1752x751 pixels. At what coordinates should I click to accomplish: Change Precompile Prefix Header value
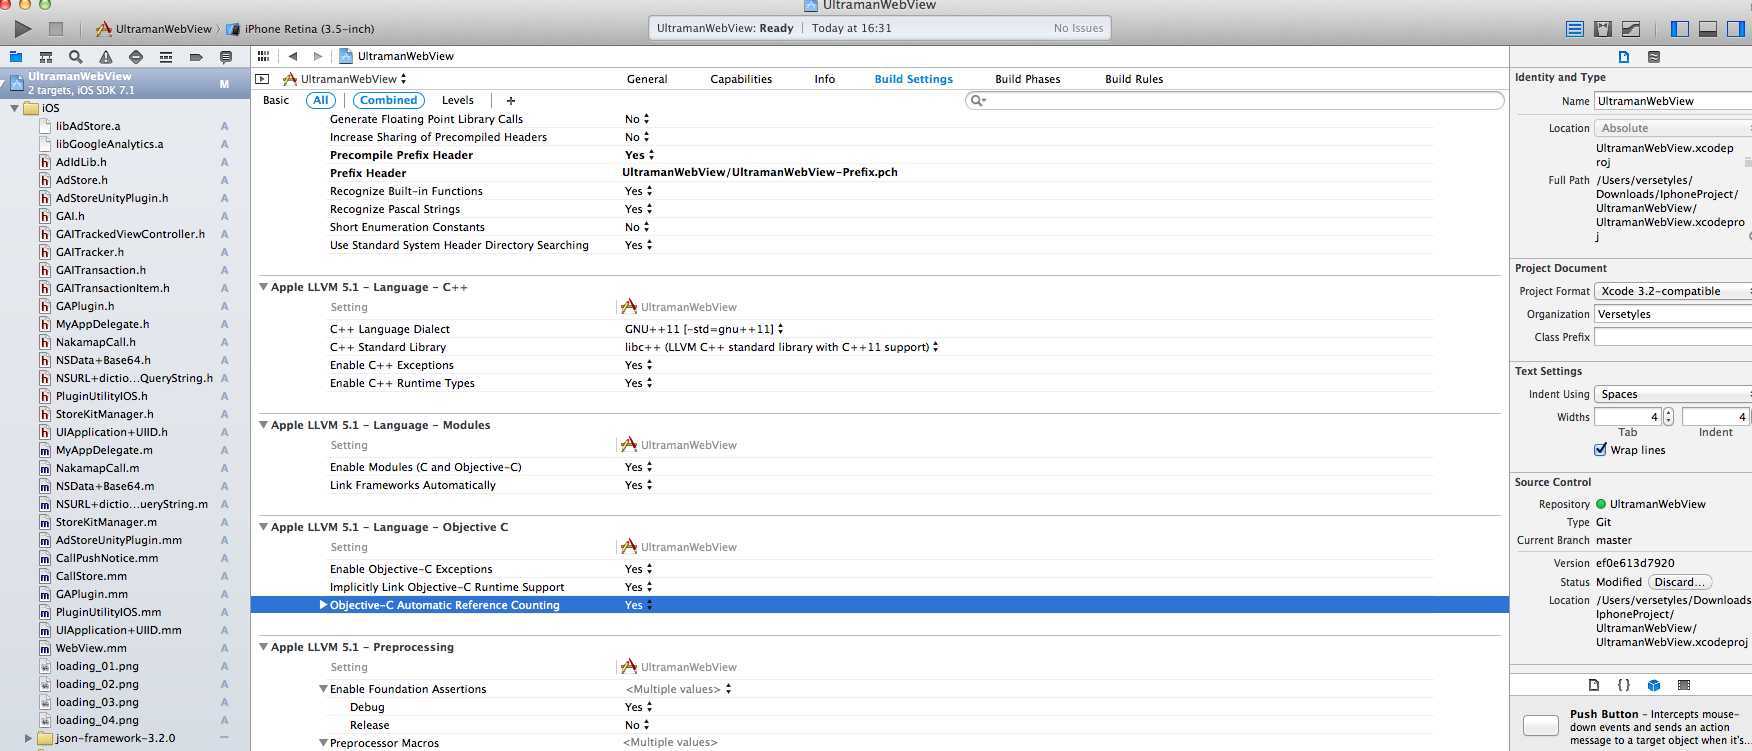click(x=640, y=155)
